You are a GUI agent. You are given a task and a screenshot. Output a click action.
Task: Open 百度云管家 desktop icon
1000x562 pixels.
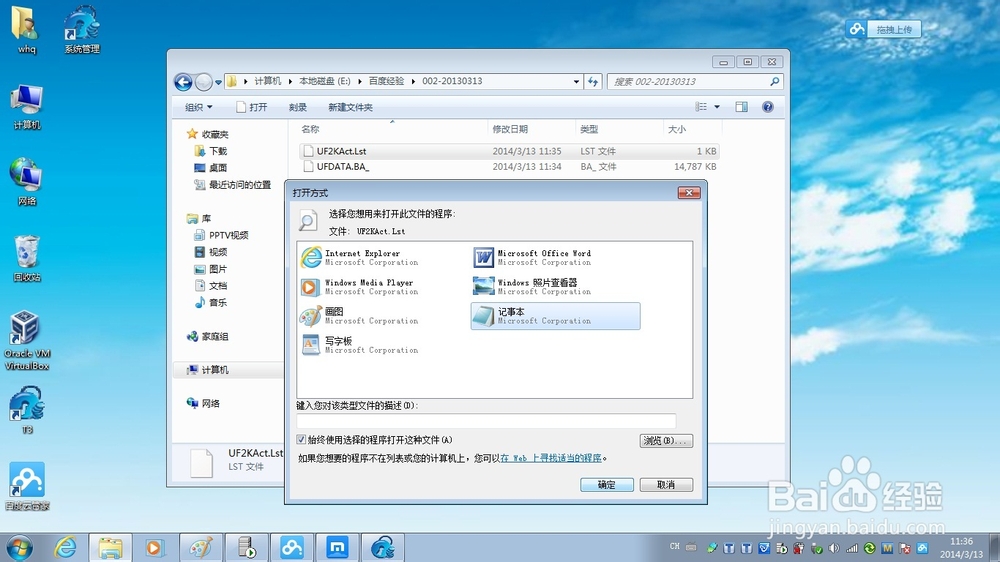pyautogui.click(x=27, y=487)
